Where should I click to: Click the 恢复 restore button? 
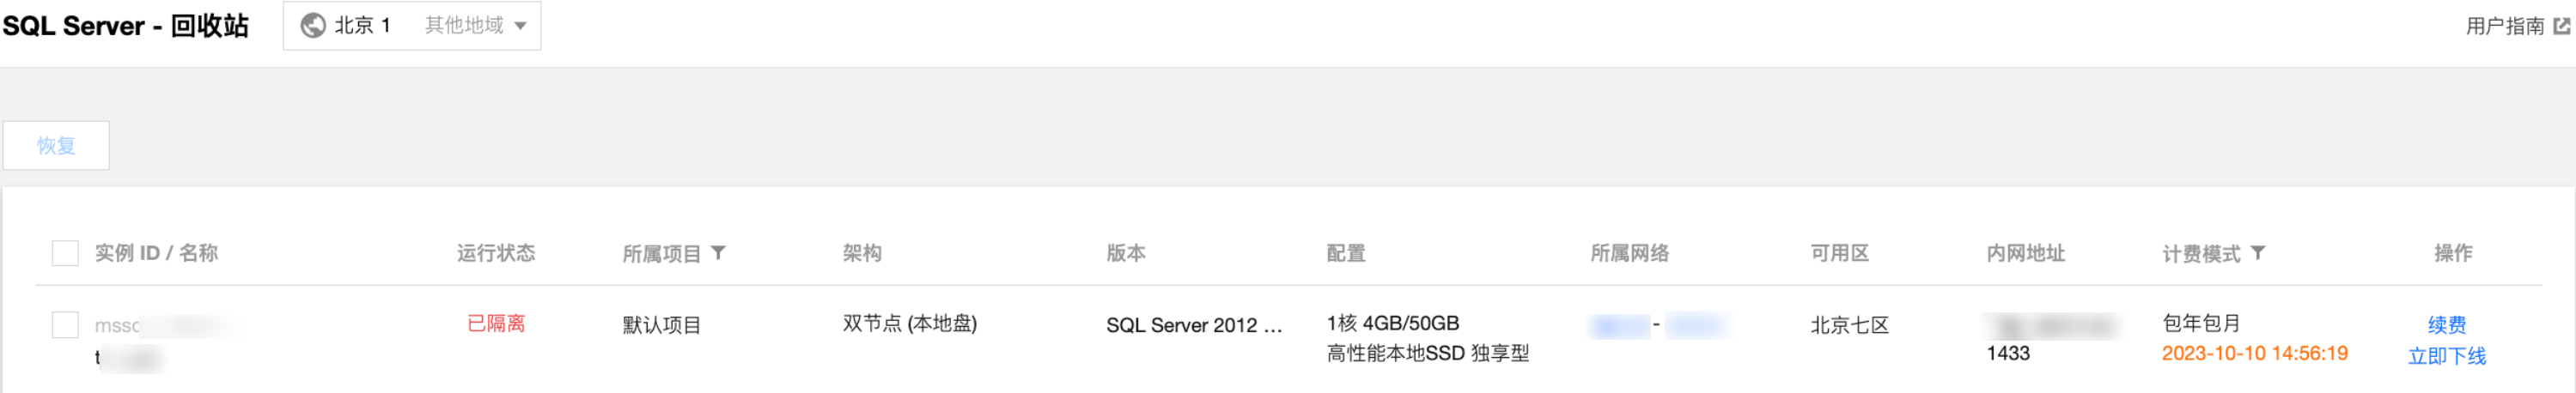pyautogui.click(x=56, y=146)
